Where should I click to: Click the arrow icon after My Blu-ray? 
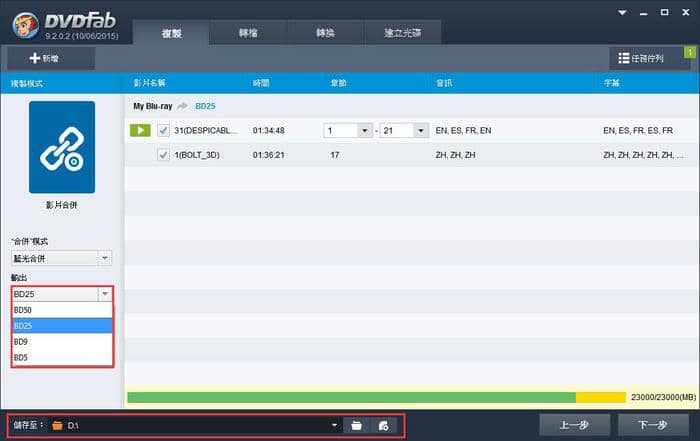tap(183, 106)
